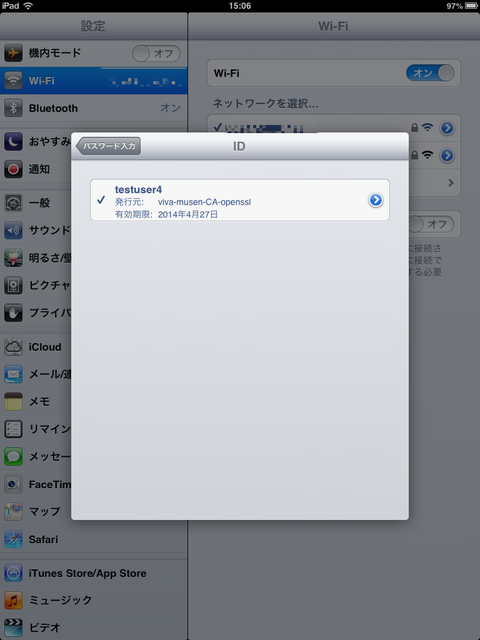Toggle the オフ switch below network list
Image resolution: width=480 pixels, height=640 pixels.
coord(431,224)
